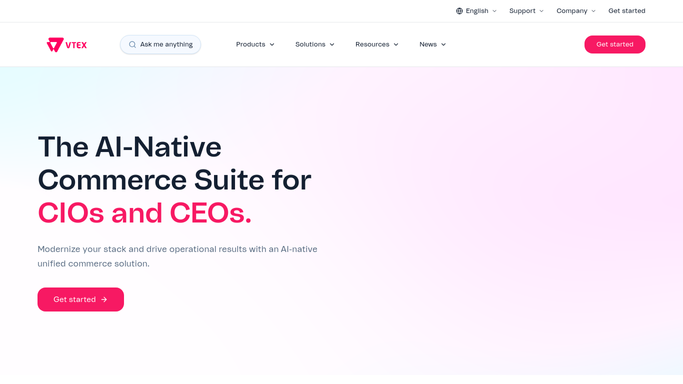Click the search magnifier icon
This screenshot has height=384, width=683.
coord(132,44)
